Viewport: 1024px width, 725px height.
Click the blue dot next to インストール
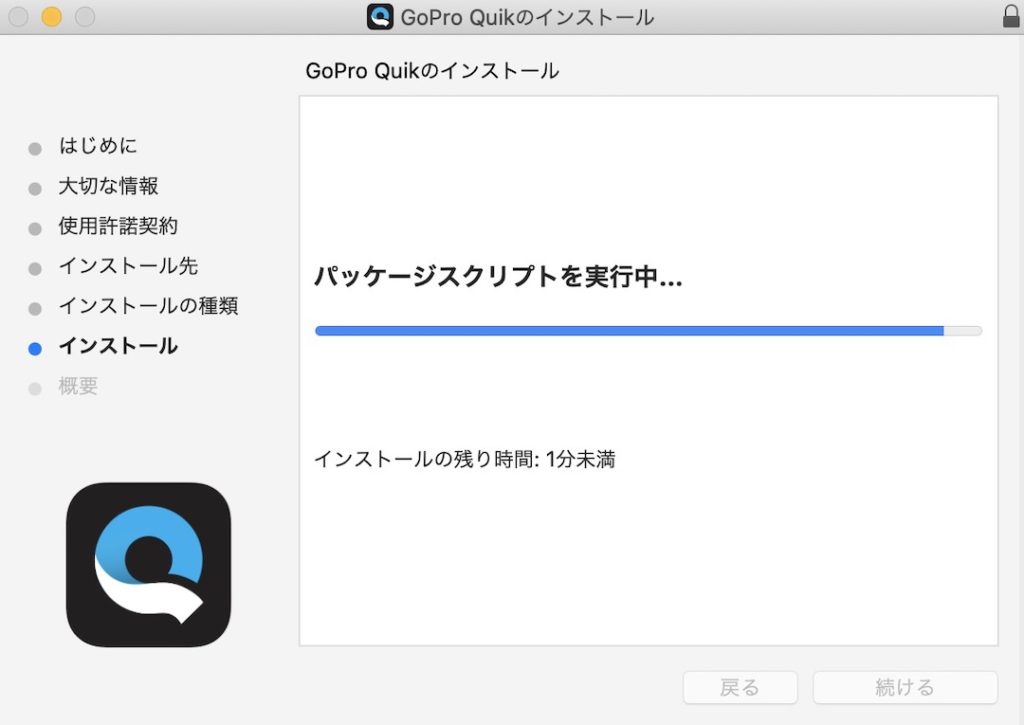[34, 346]
